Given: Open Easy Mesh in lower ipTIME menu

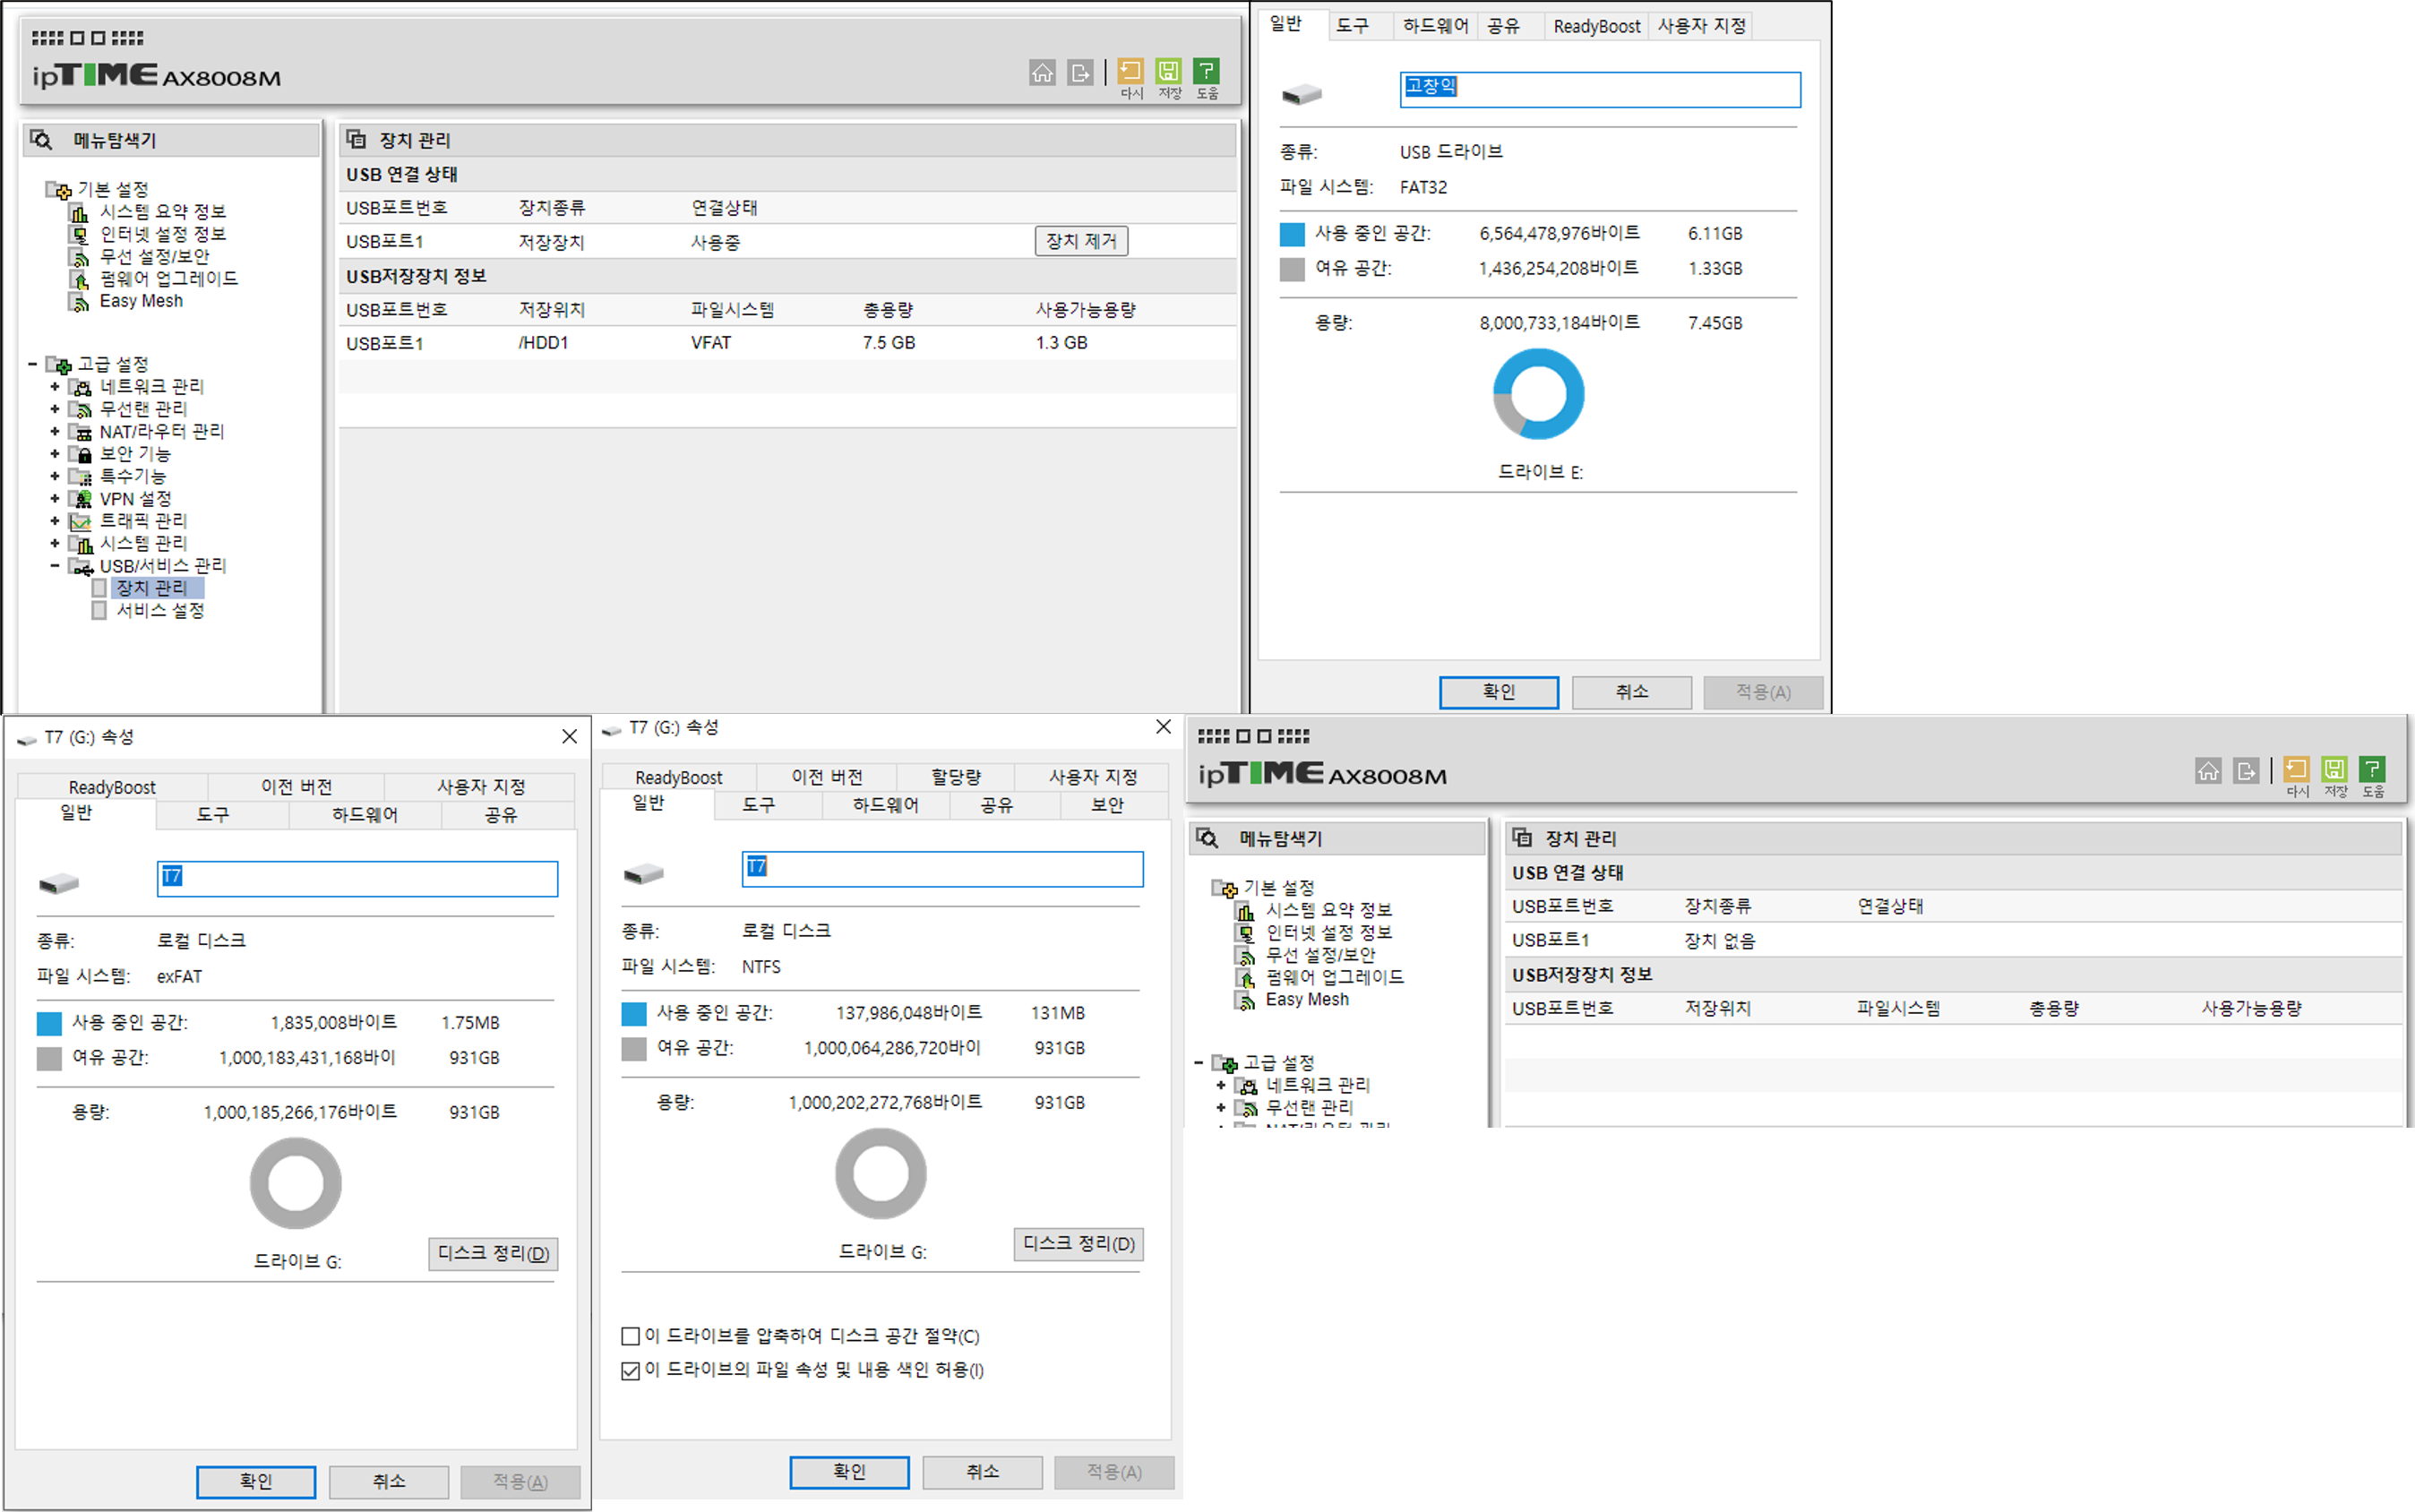Looking at the screenshot, I should click(x=1307, y=999).
